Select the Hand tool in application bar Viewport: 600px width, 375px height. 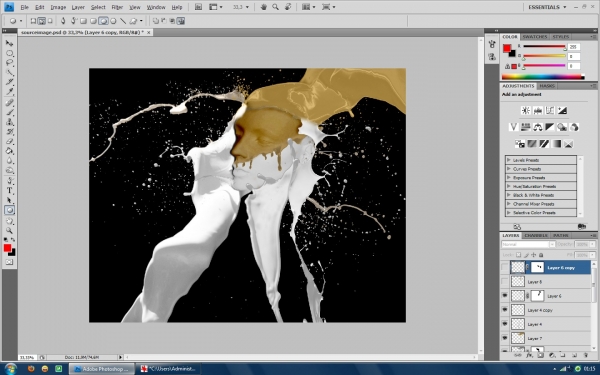point(264,7)
